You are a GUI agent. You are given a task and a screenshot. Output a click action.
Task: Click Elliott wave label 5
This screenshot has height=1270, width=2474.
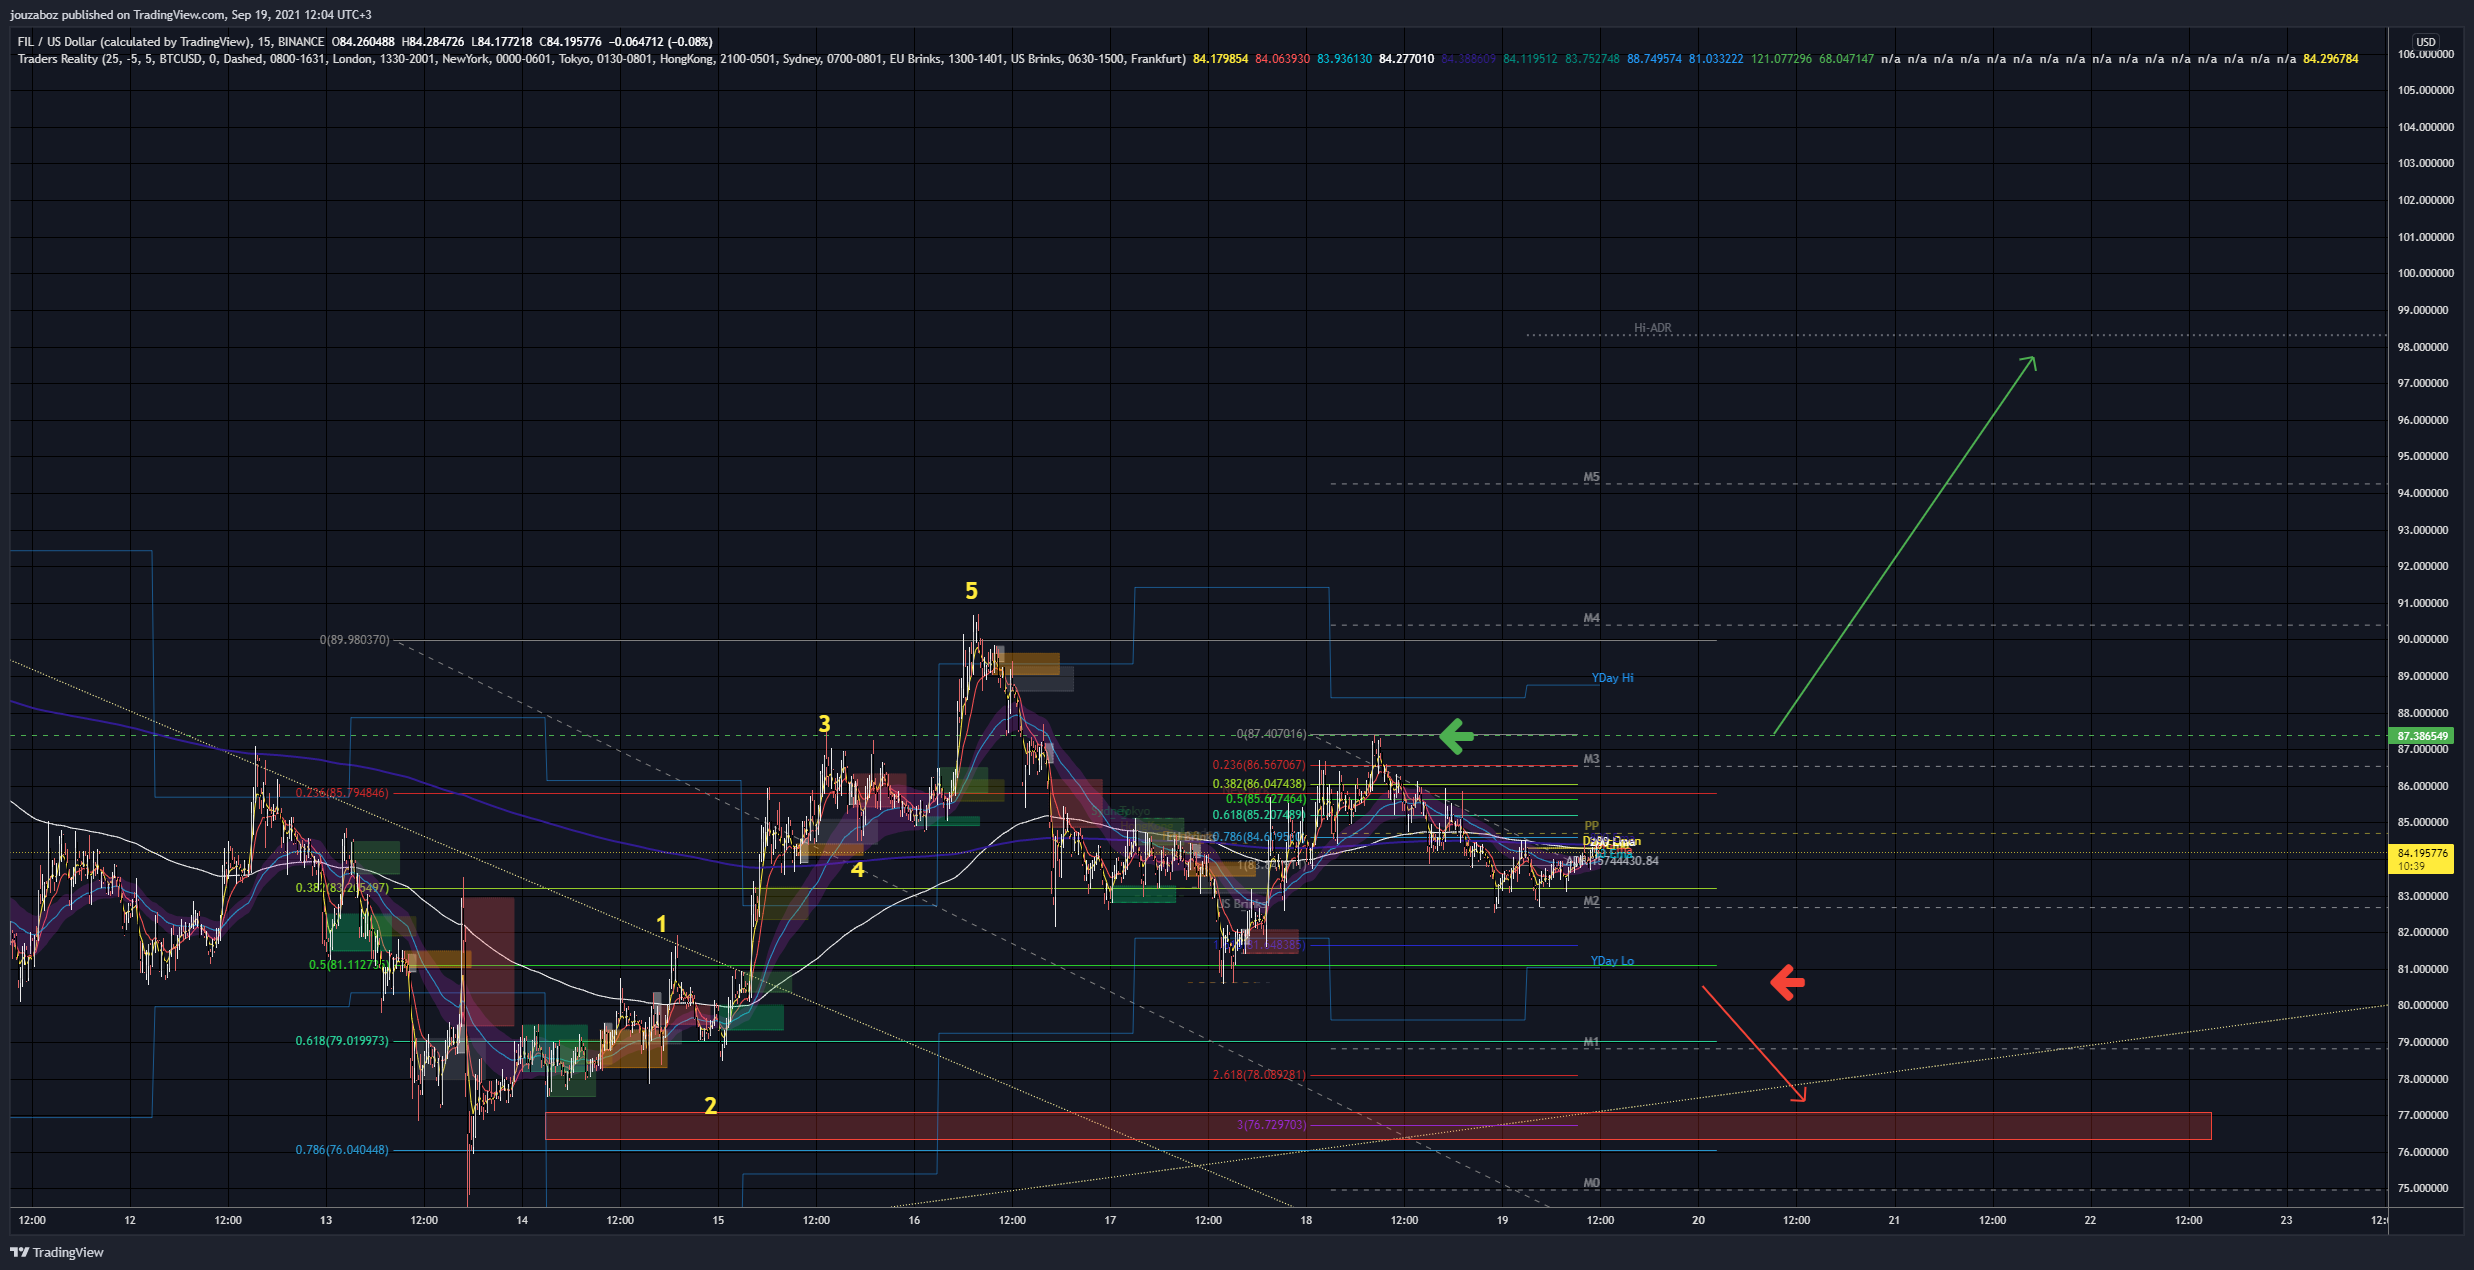pyautogui.click(x=971, y=591)
